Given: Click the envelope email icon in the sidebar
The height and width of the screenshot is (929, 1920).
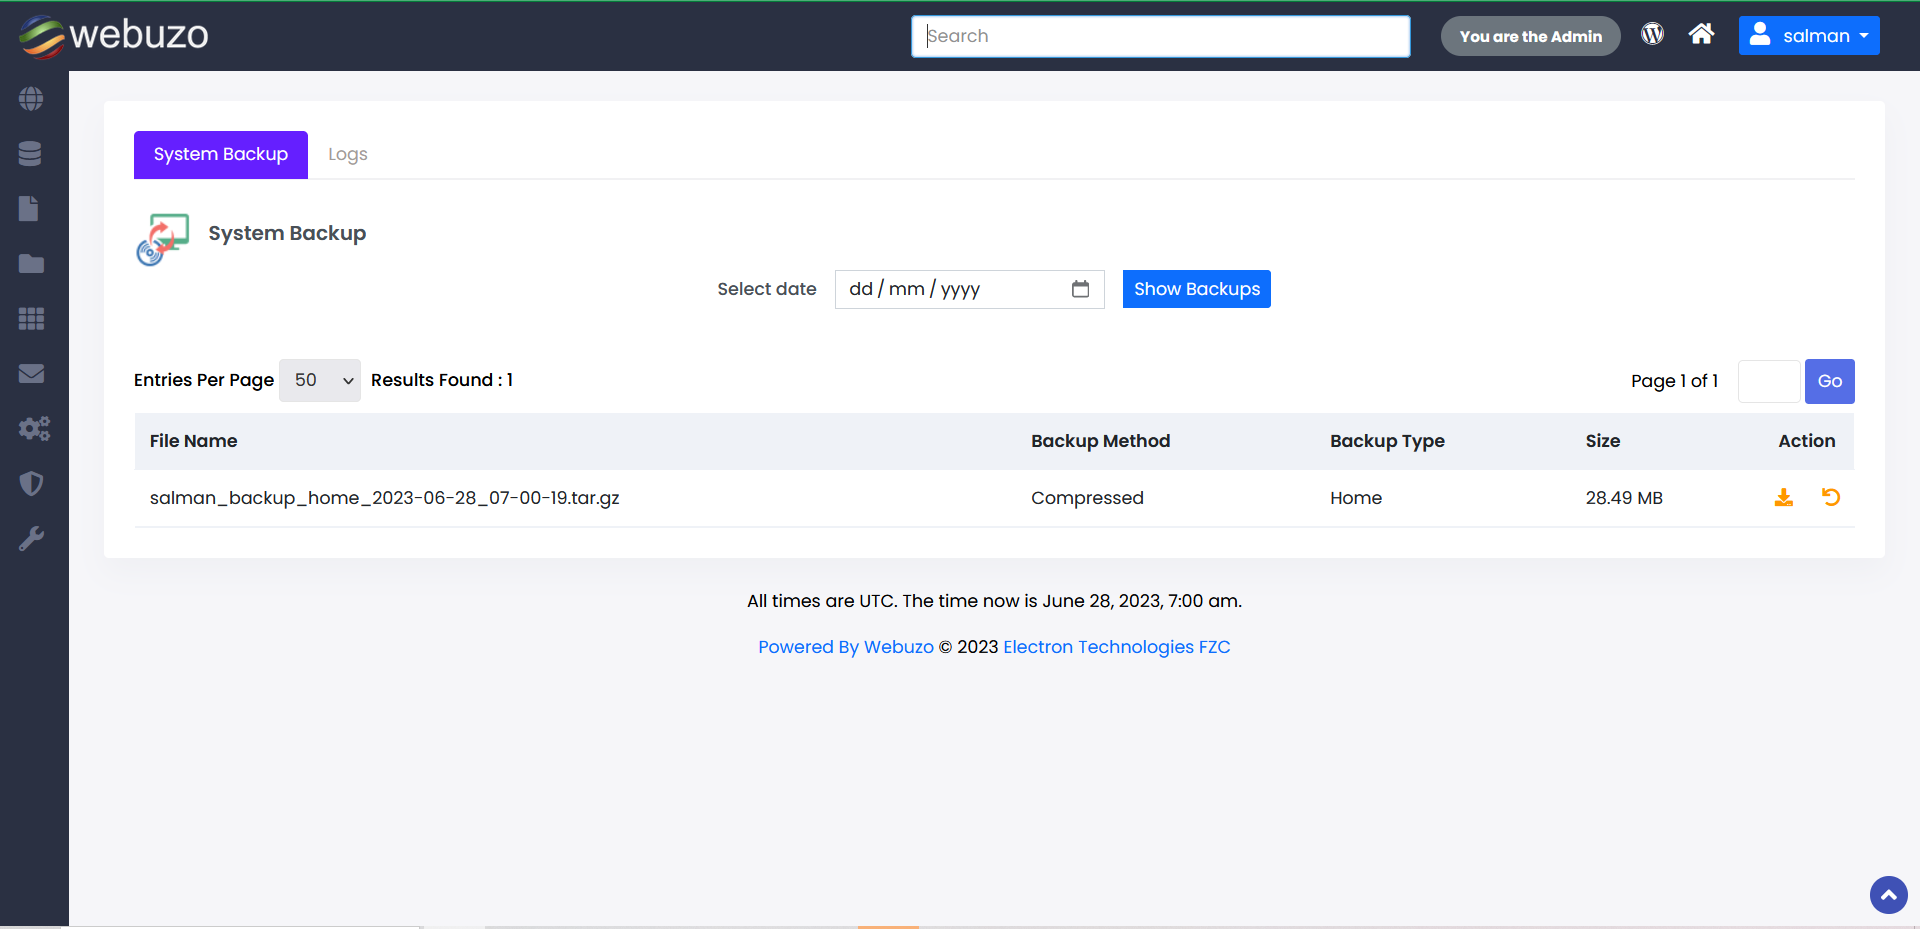Looking at the screenshot, I should (31, 374).
